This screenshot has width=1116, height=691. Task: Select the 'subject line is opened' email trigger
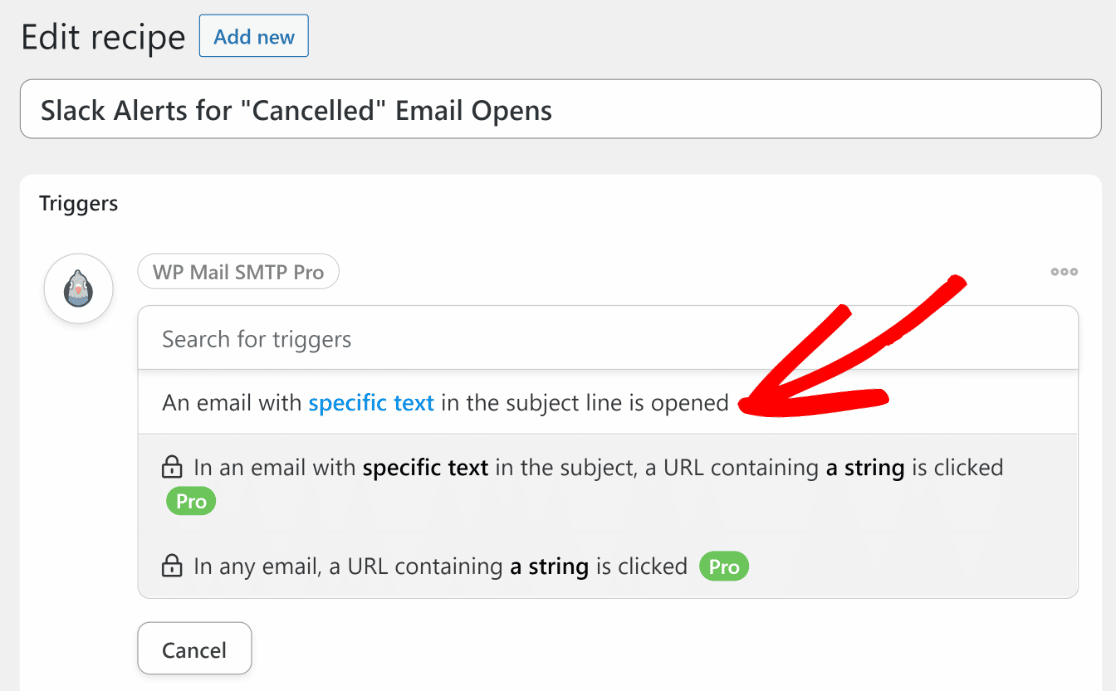608,403
